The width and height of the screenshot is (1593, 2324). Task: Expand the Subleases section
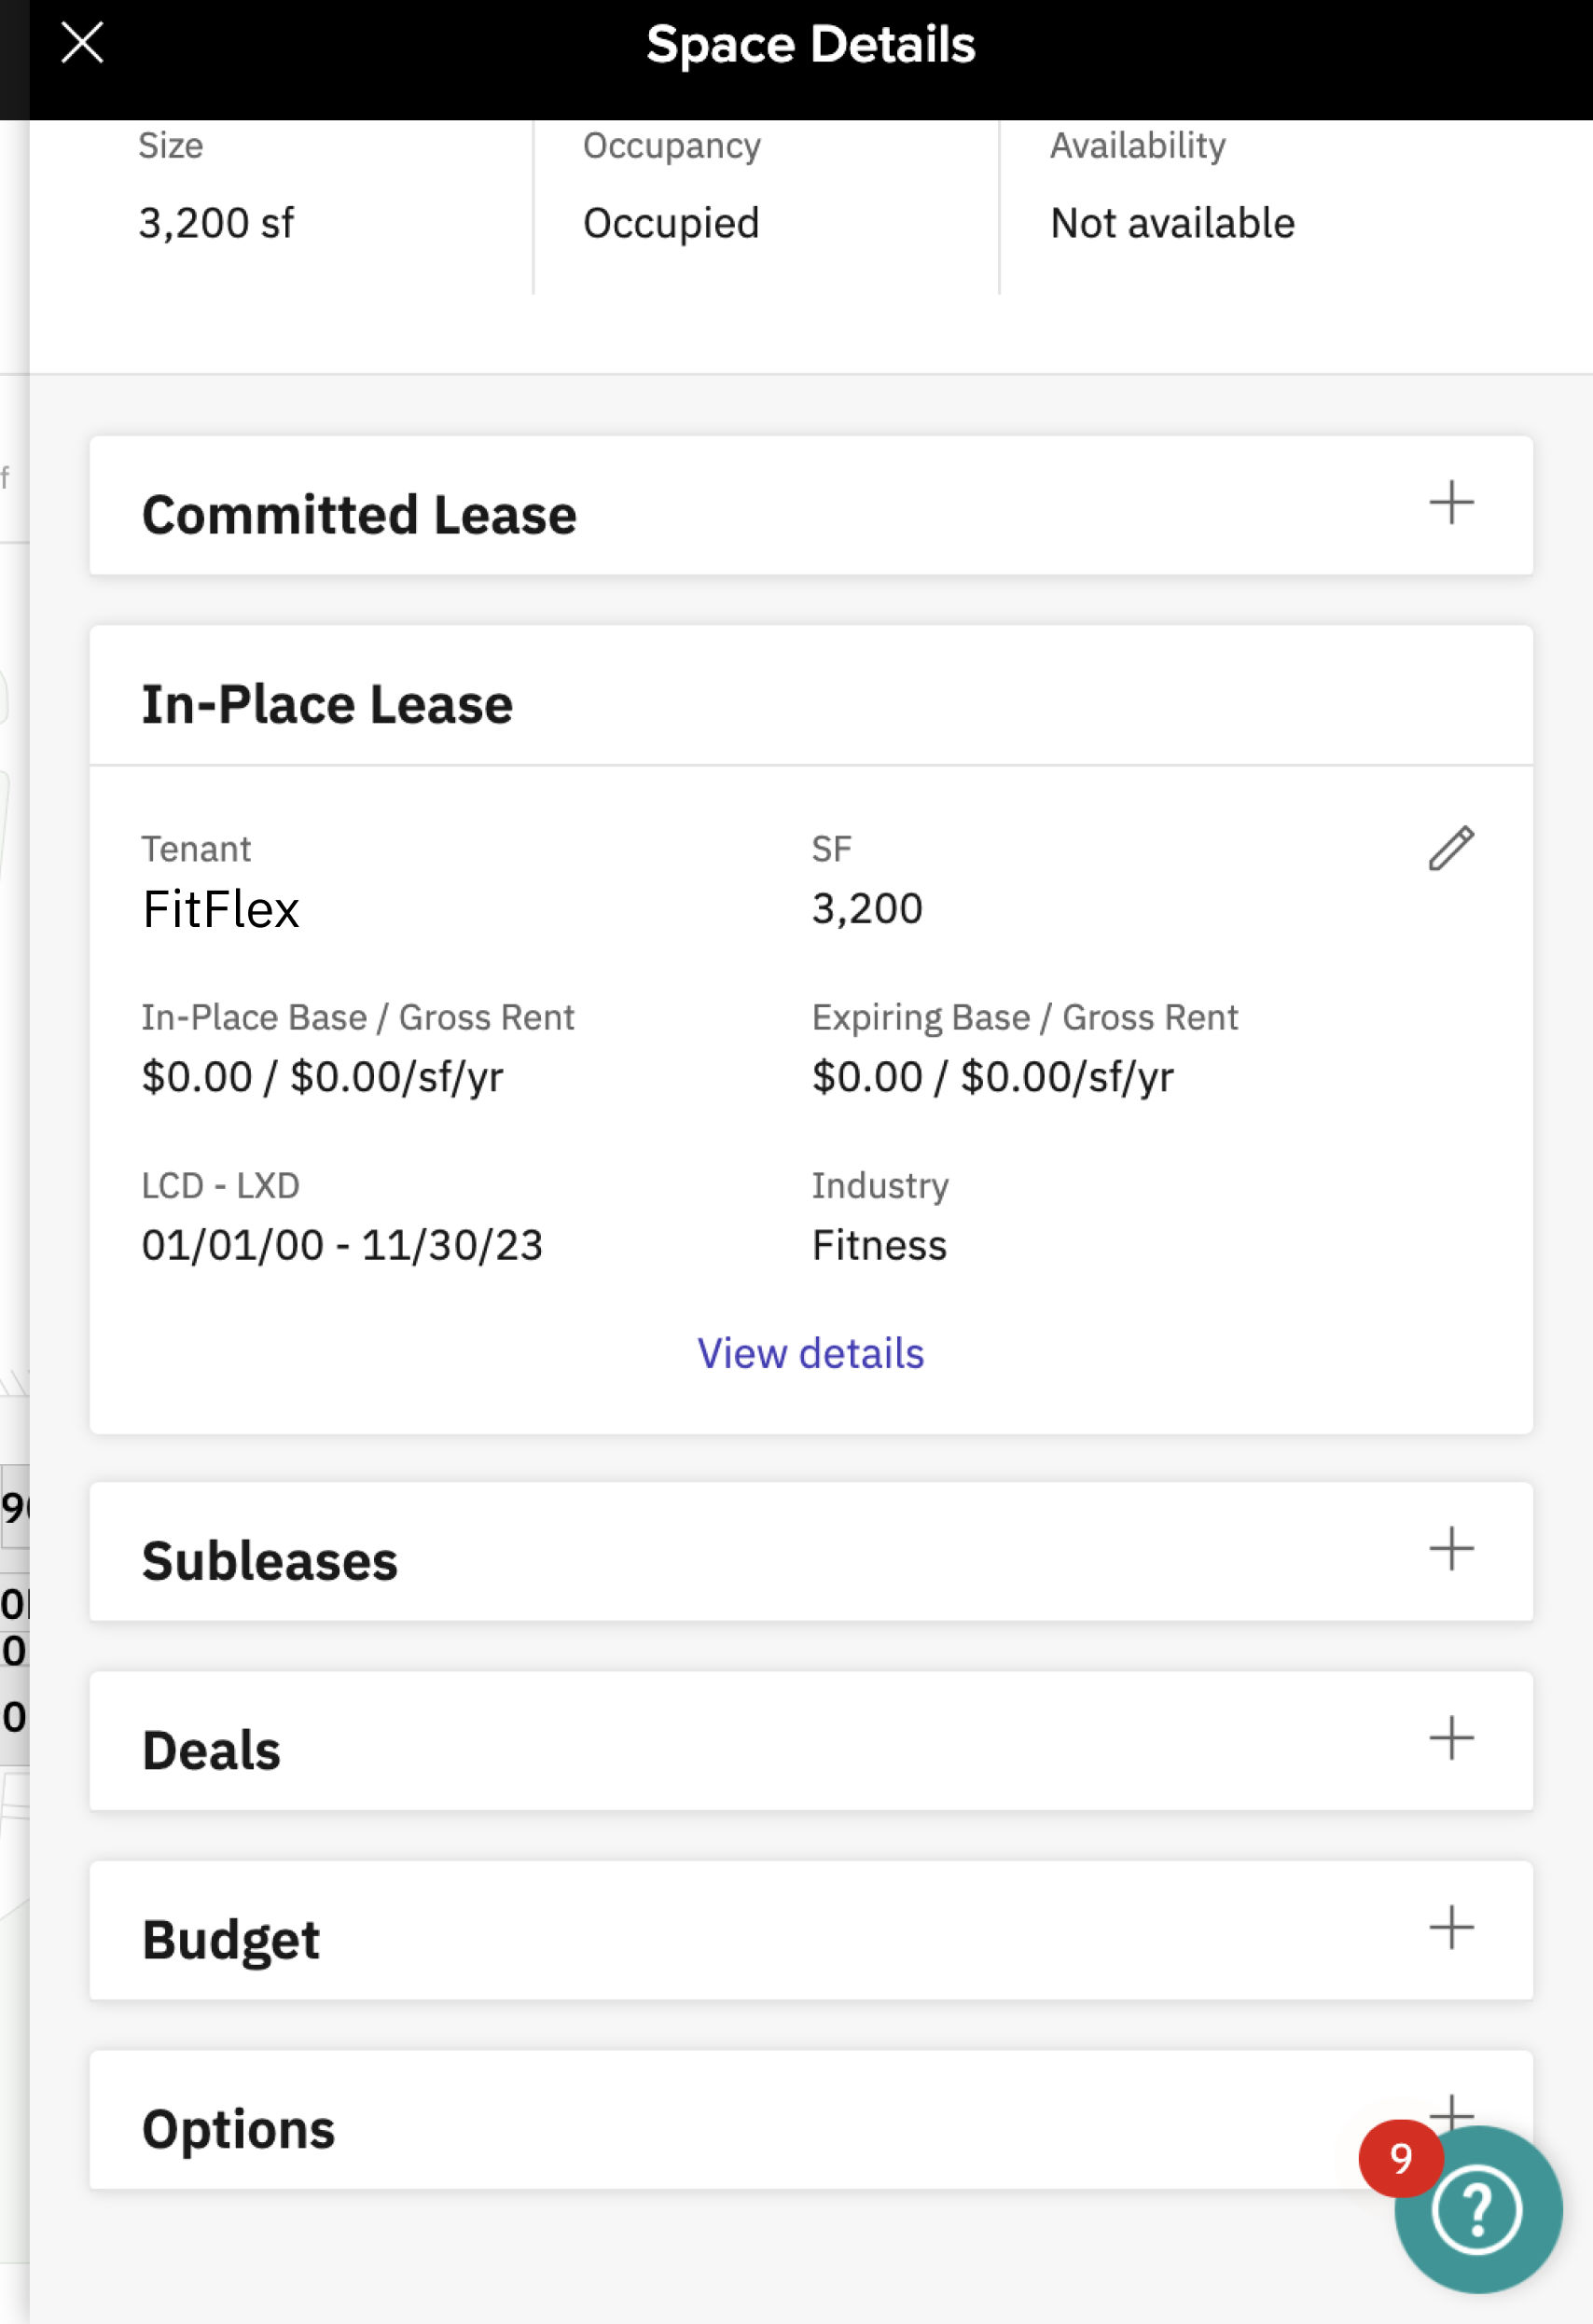coord(811,1552)
